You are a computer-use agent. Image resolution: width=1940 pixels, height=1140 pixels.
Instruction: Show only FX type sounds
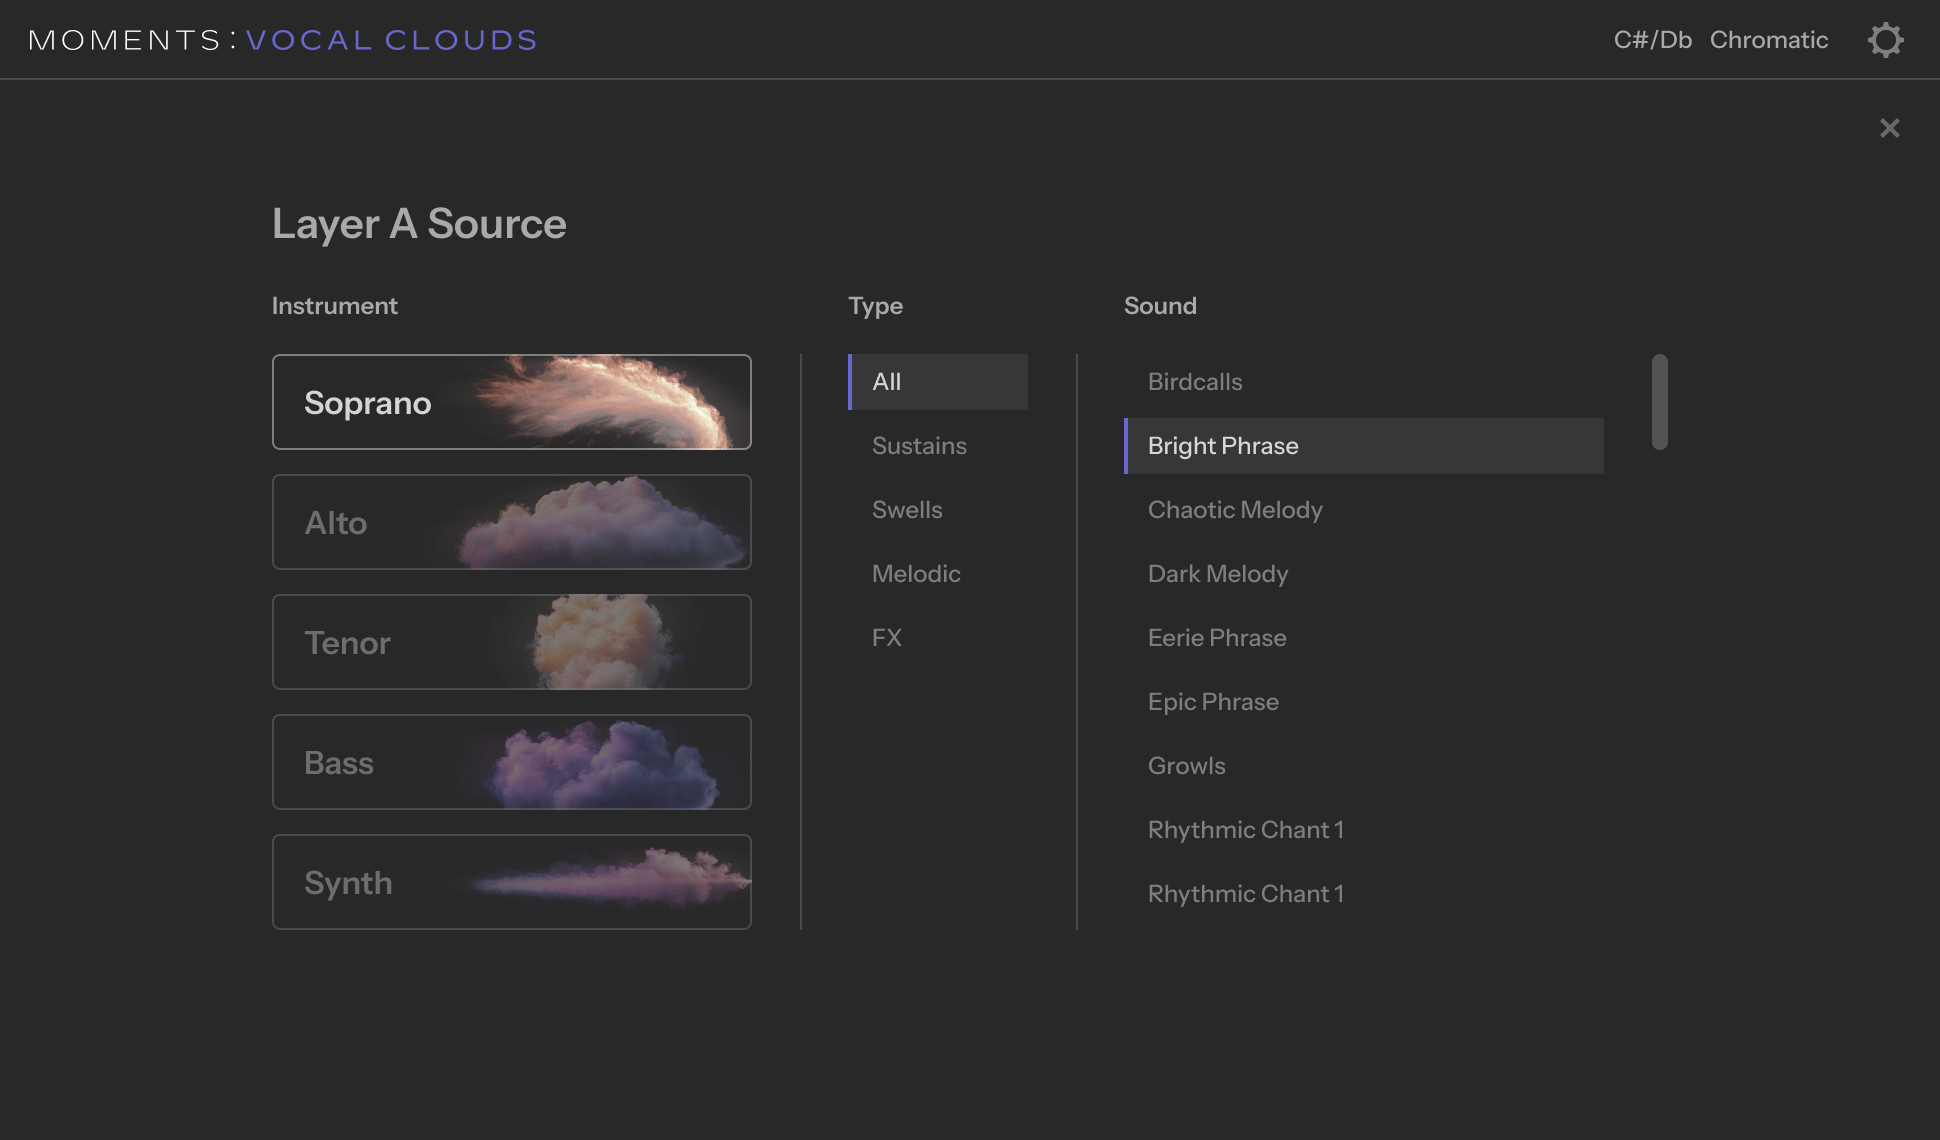[887, 638]
